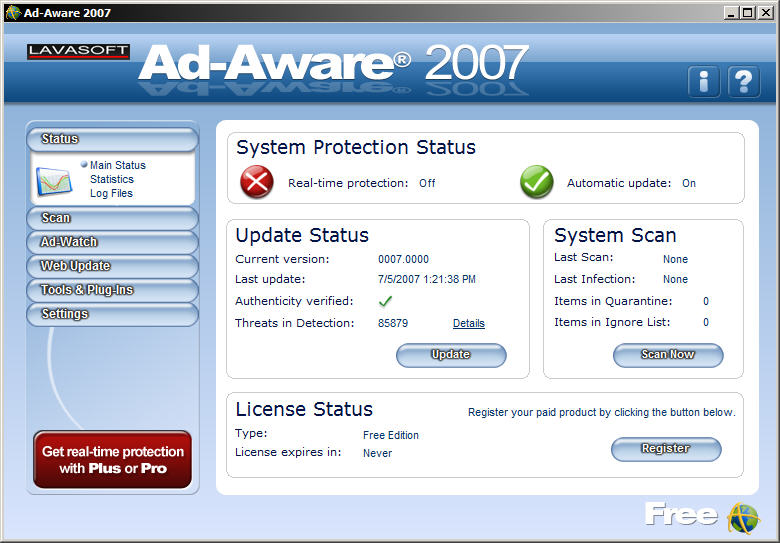Click the Lavasoft logo in the header

(x=79, y=51)
